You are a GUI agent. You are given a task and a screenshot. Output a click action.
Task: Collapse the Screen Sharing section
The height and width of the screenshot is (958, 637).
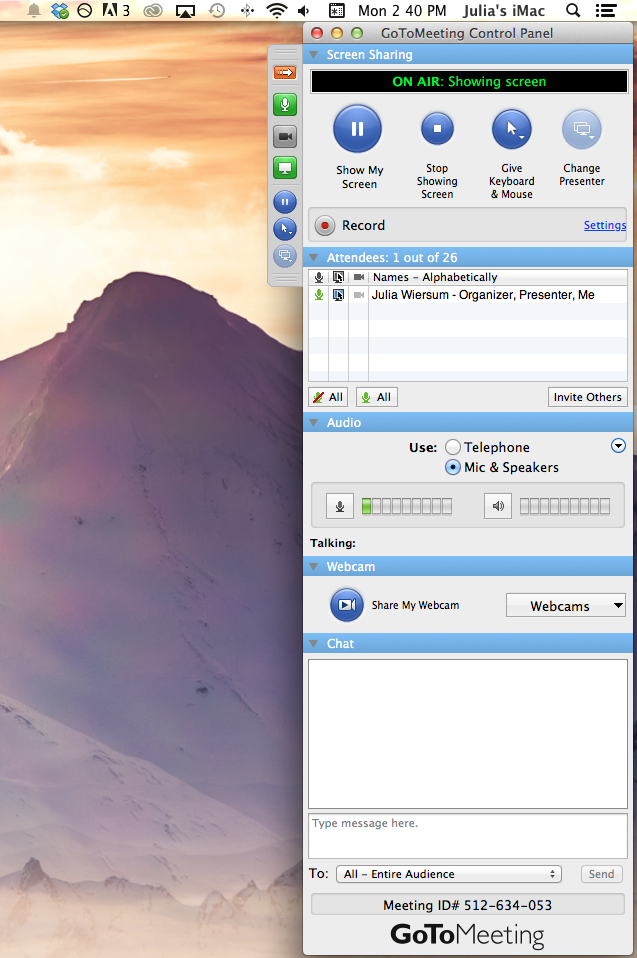(x=314, y=55)
